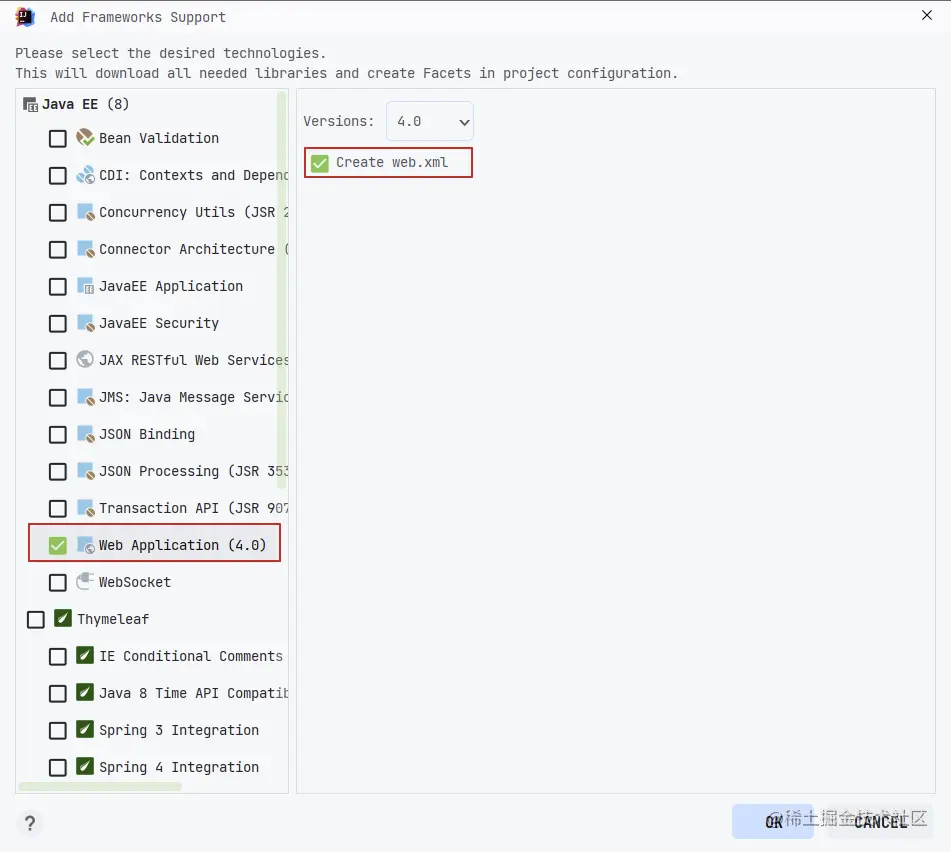Click the Connector Architecture icon
The image size is (951, 852).
[85, 249]
